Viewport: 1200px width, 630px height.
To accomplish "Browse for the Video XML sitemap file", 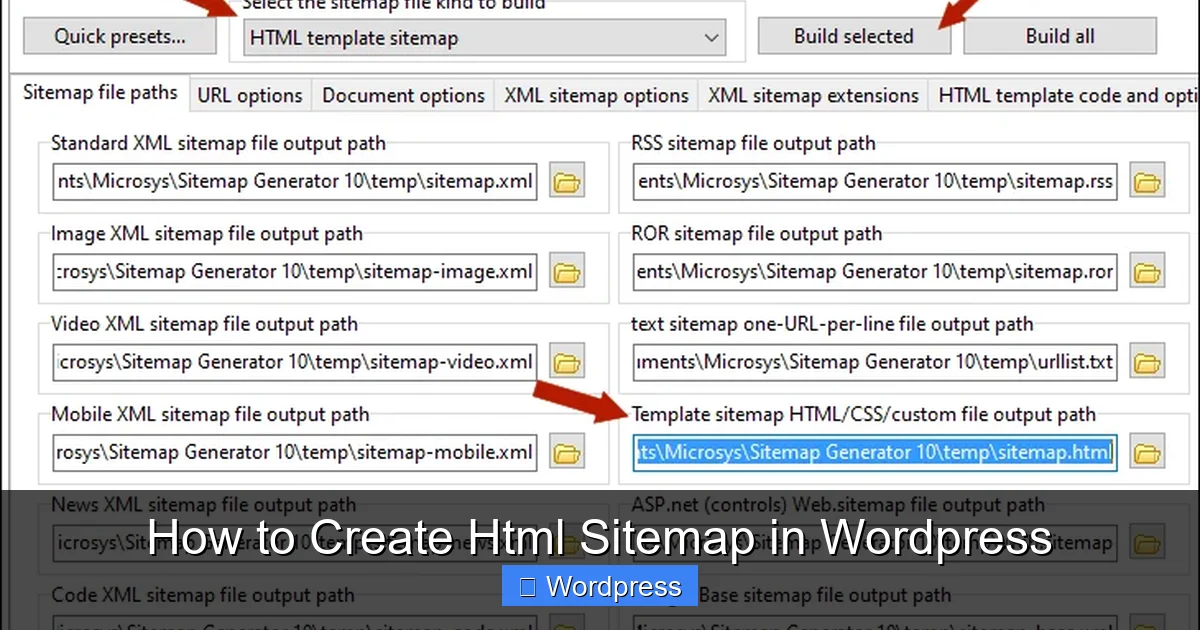I will pos(566,361).
